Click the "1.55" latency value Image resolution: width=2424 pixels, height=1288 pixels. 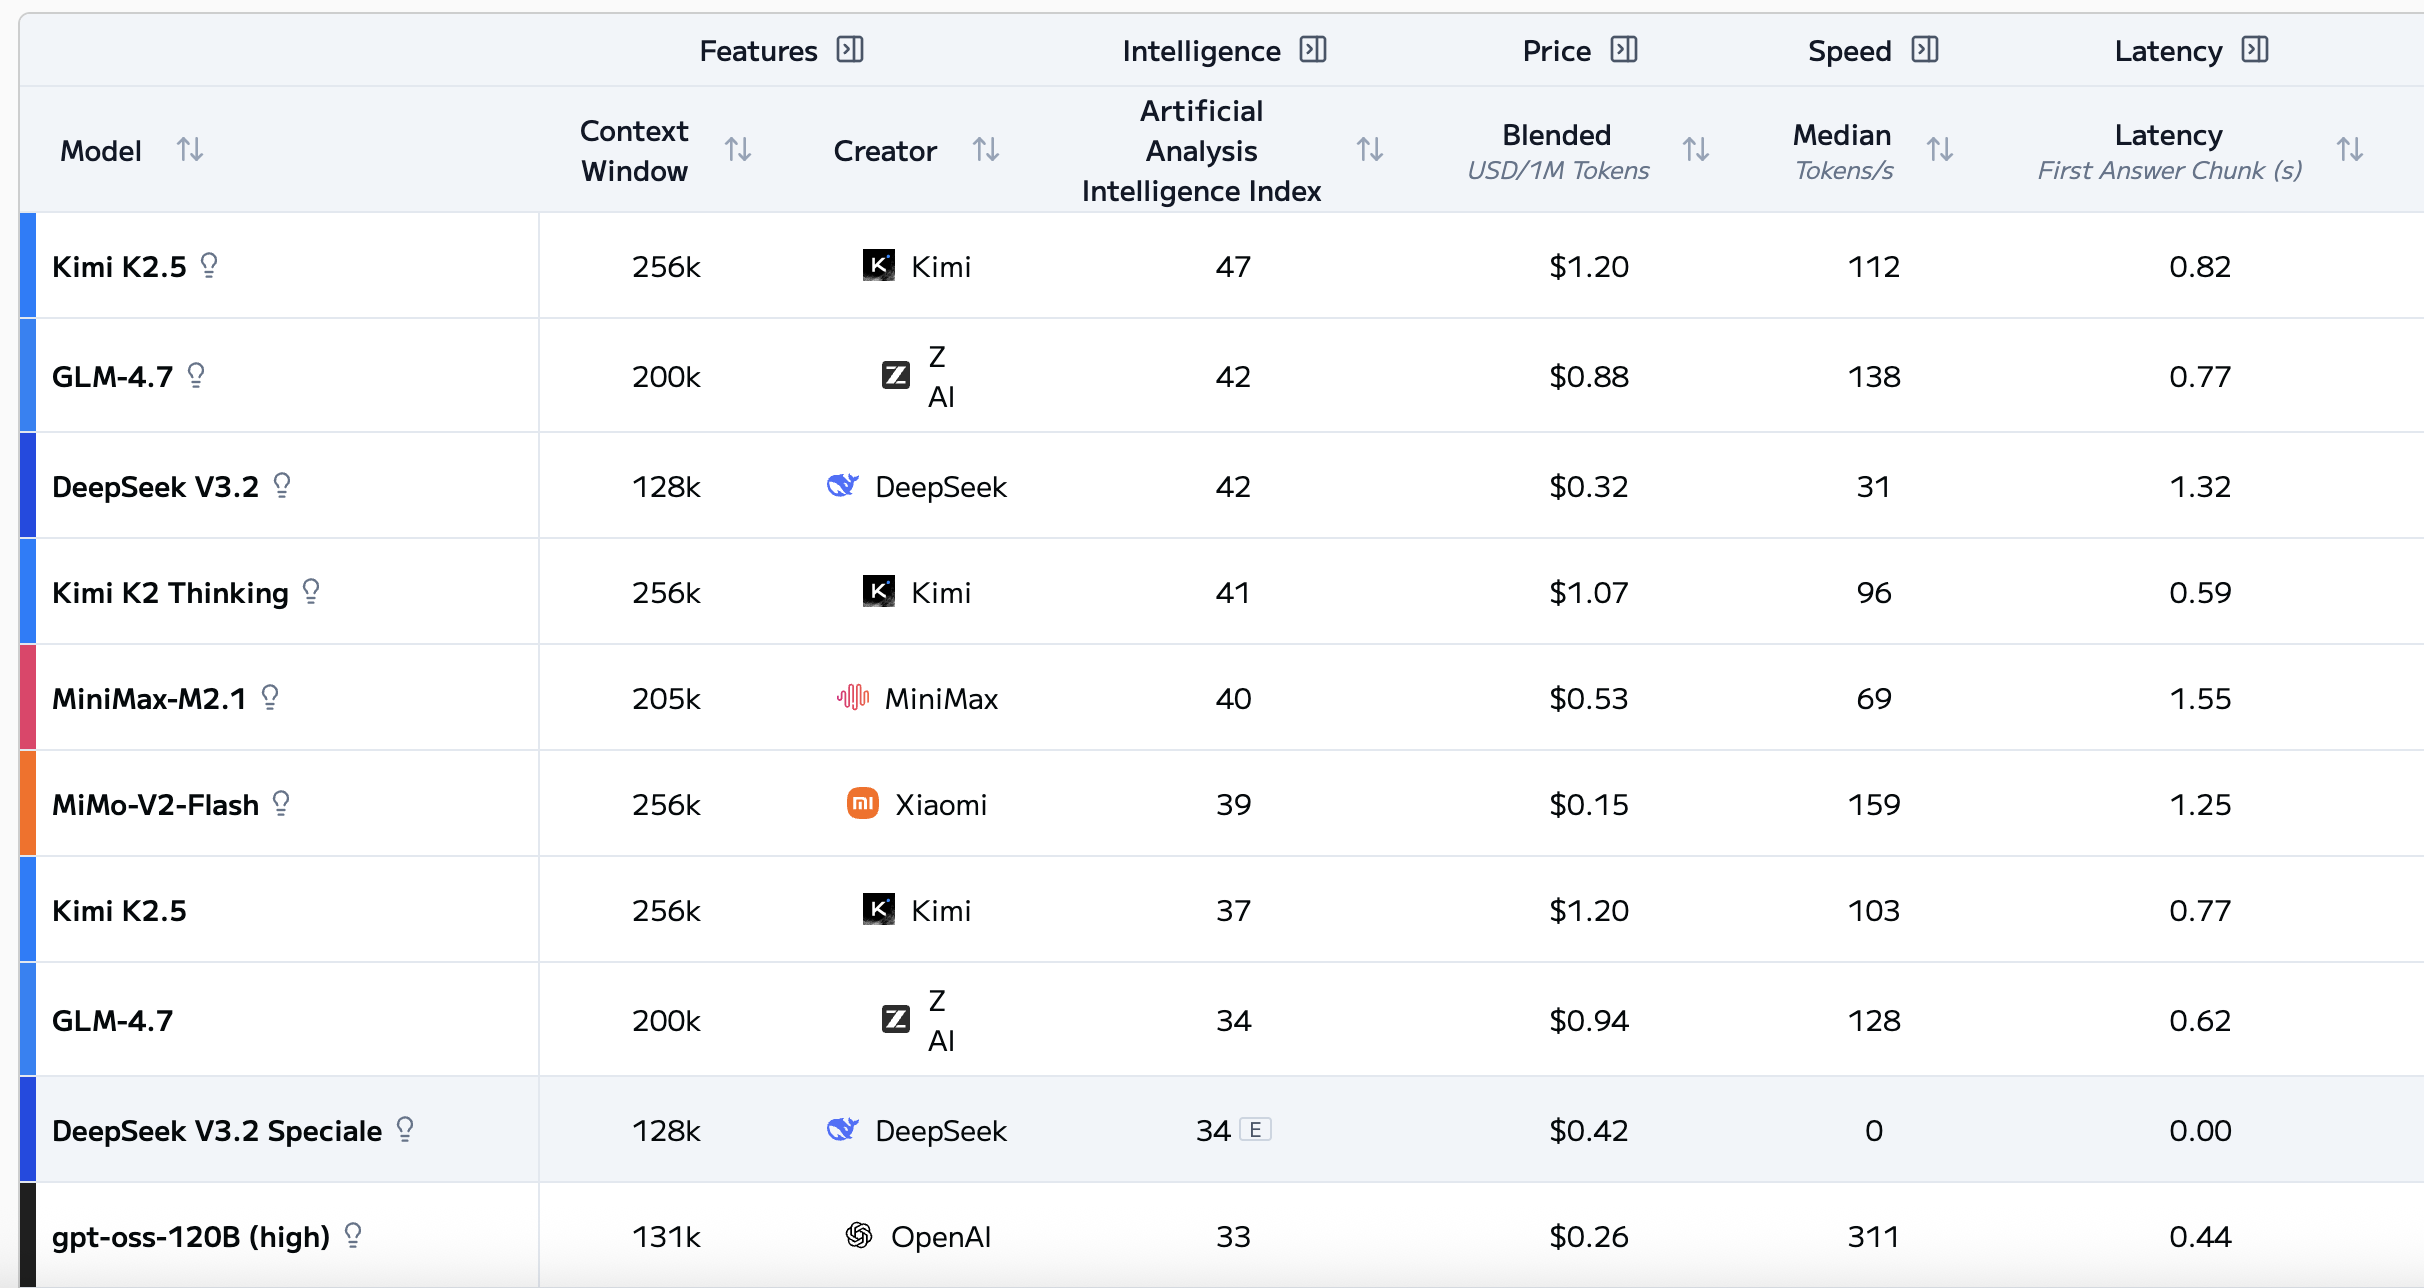point(2200,699)
